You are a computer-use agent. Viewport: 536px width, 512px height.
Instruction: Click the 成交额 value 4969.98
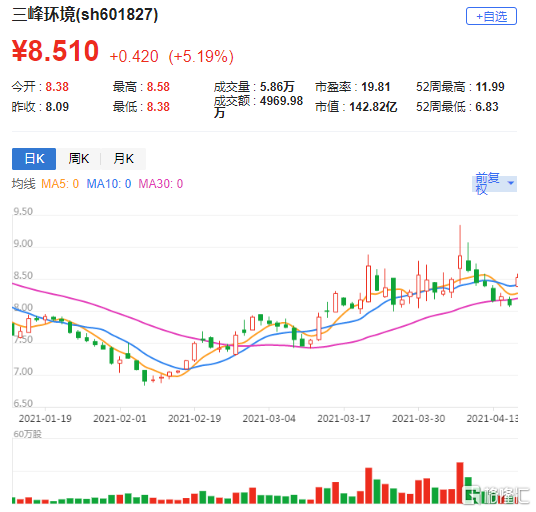coord(281,101)
